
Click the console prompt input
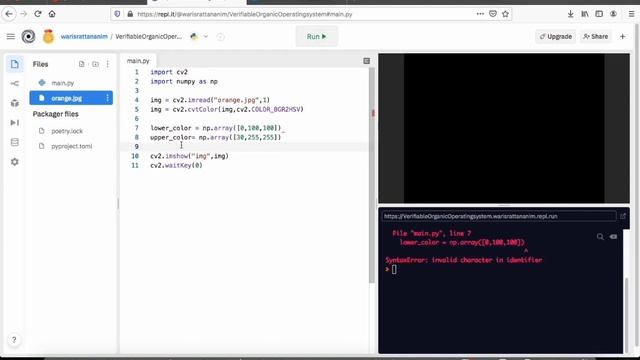pos(394,269)
